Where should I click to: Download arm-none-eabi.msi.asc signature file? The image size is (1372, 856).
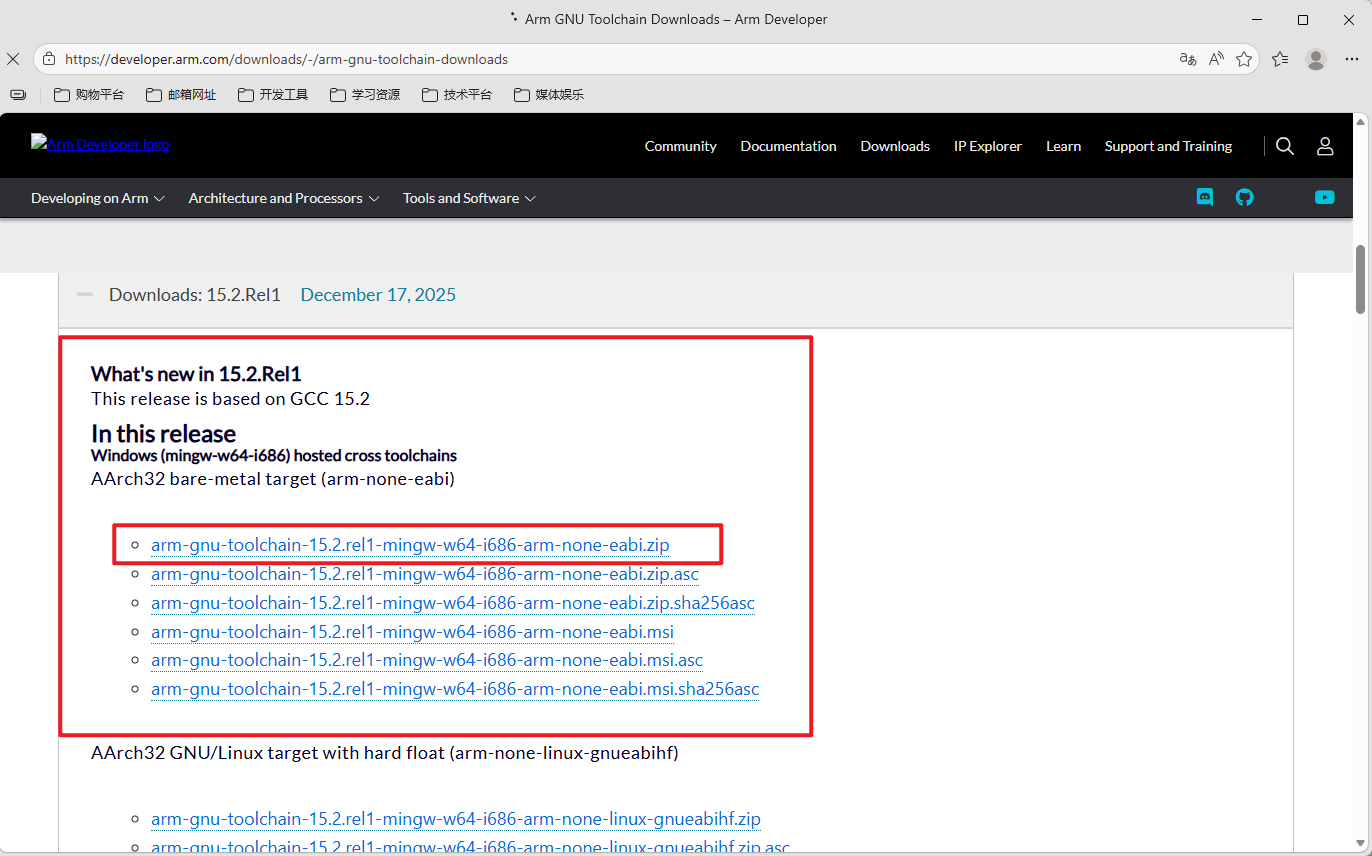(427, 660)
